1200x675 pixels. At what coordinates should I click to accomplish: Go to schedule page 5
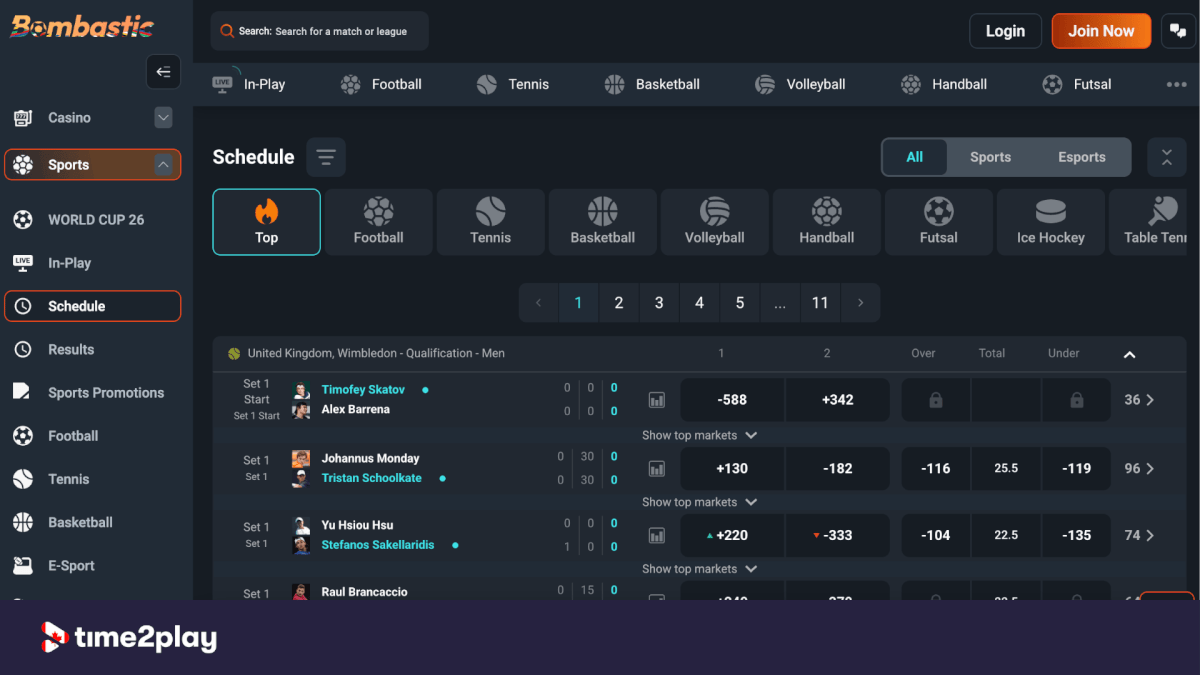pos(740,303)
